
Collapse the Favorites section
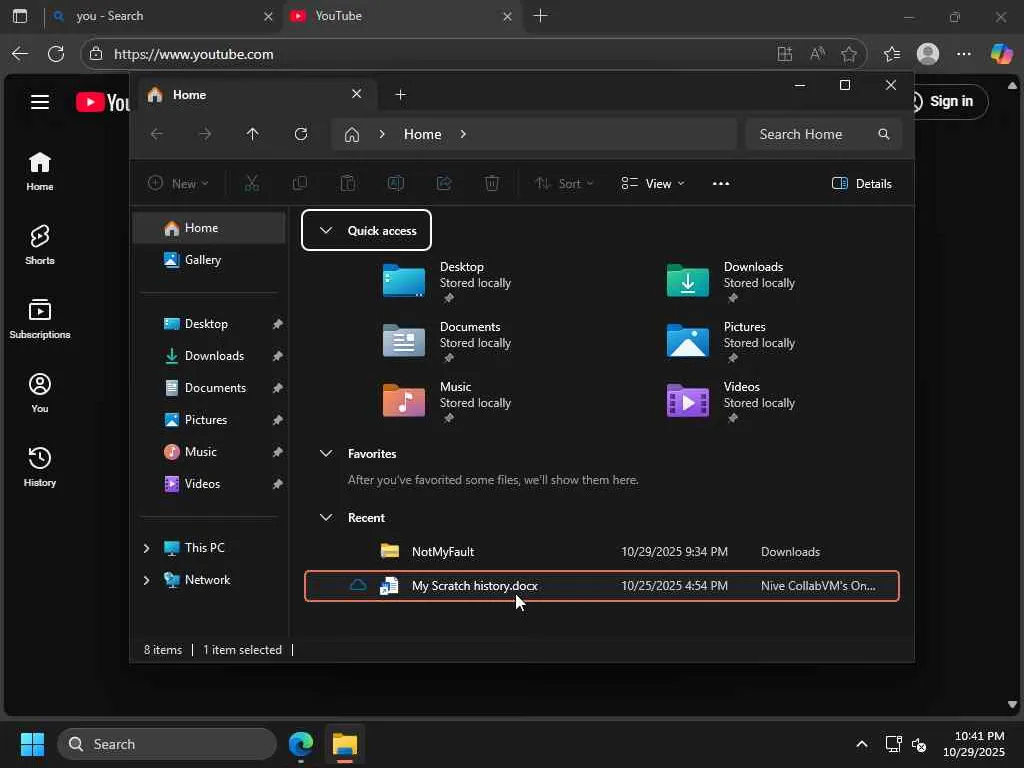pos(325,454)
